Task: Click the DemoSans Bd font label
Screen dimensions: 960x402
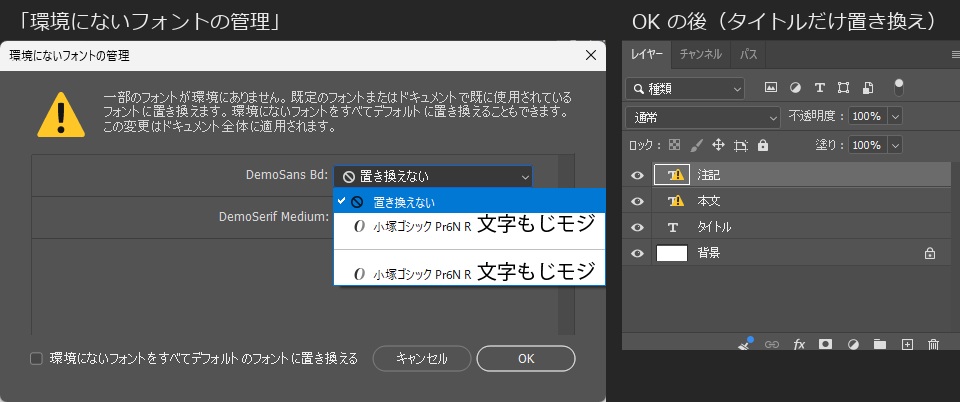Action: [287, 174]
